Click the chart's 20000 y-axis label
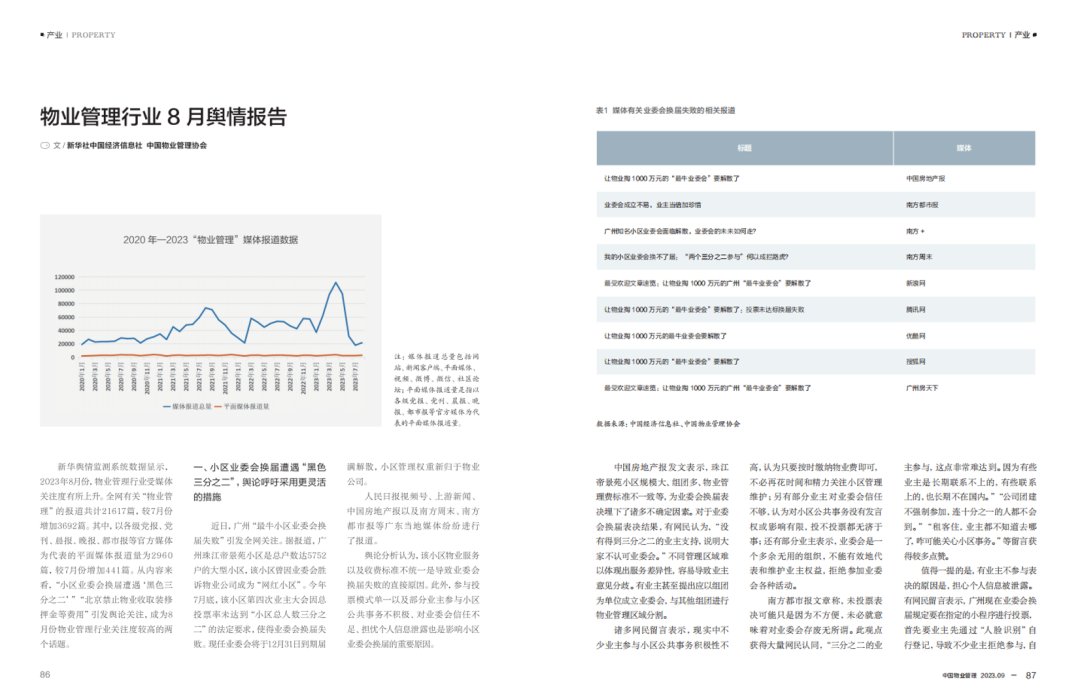The height and width of the screenshot is (699, 1080). 66,344
